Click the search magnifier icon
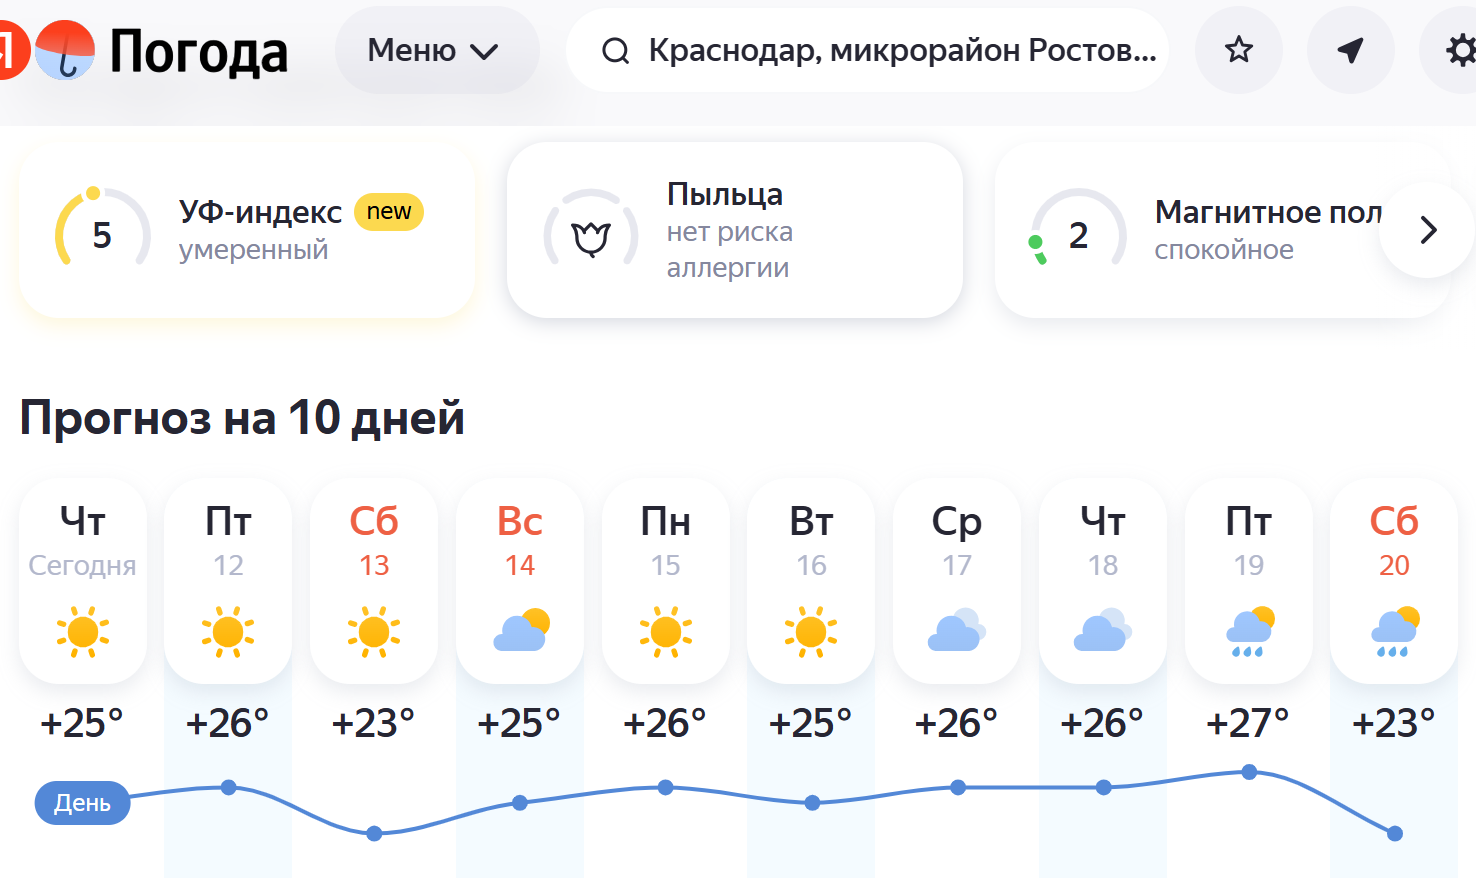 [615, 51]
